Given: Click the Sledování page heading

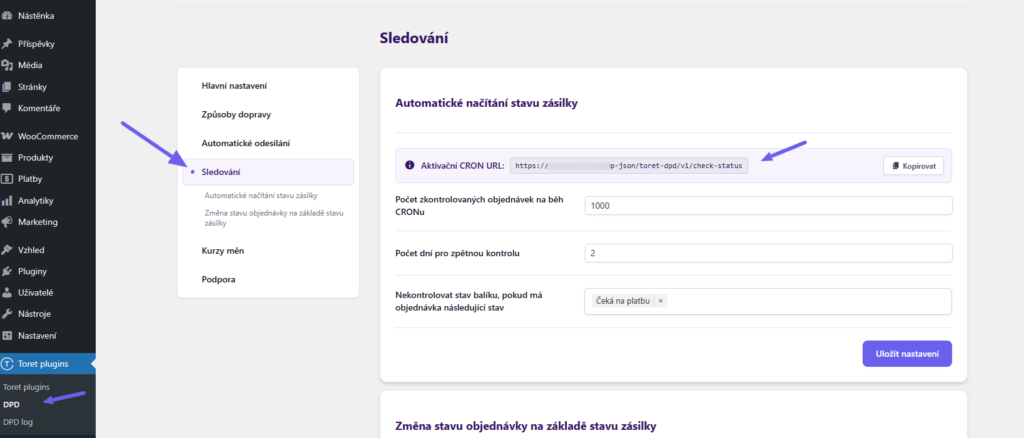Looking at the screenshot, I should coord(414,39).
